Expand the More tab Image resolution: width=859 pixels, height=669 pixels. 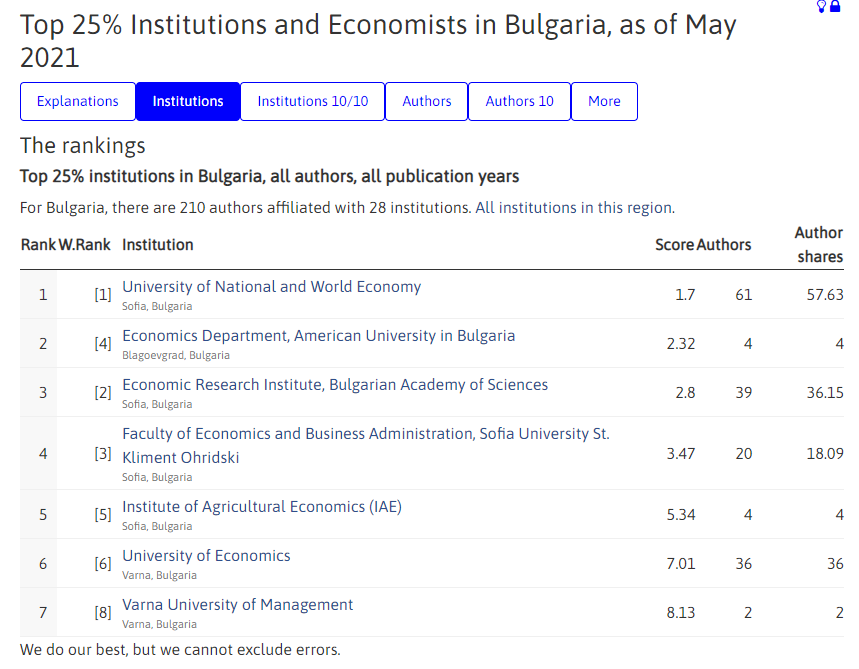pyautogui.click(x=604, y=101)
